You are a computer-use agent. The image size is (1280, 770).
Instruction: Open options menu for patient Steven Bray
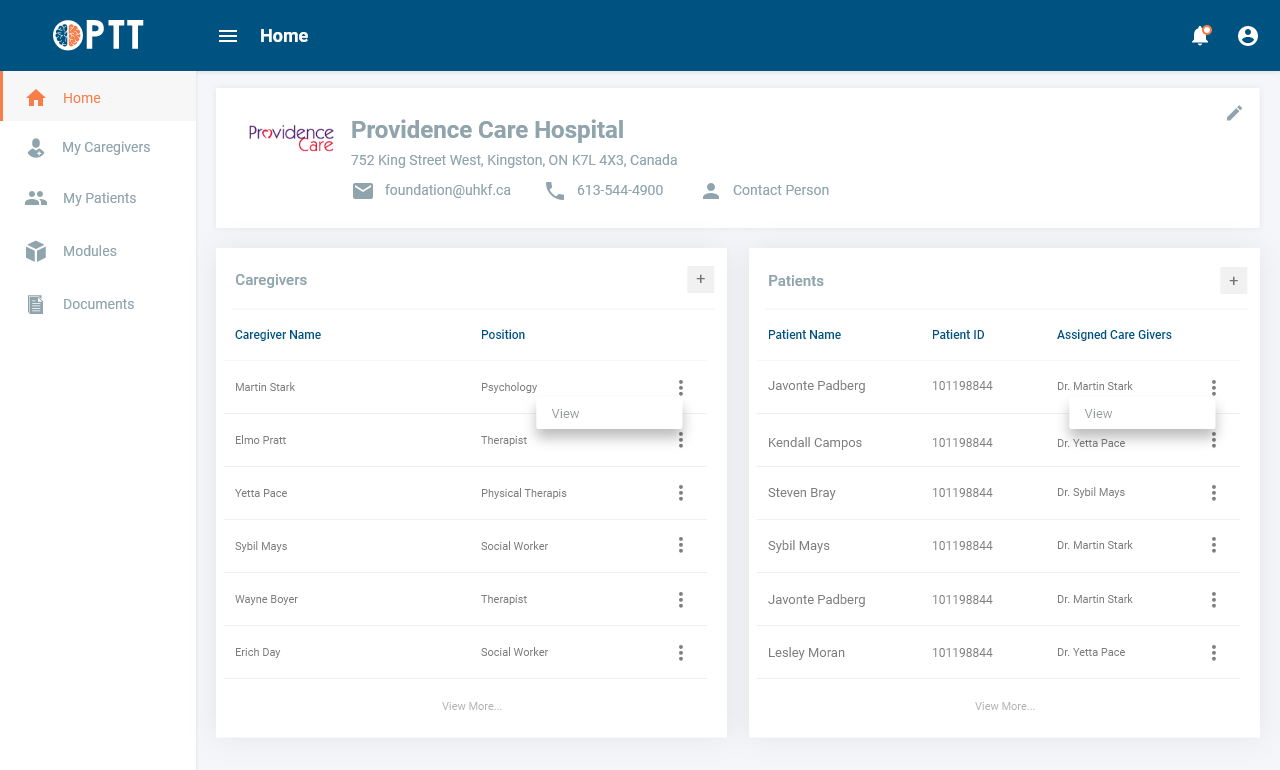coord(1213,493)
